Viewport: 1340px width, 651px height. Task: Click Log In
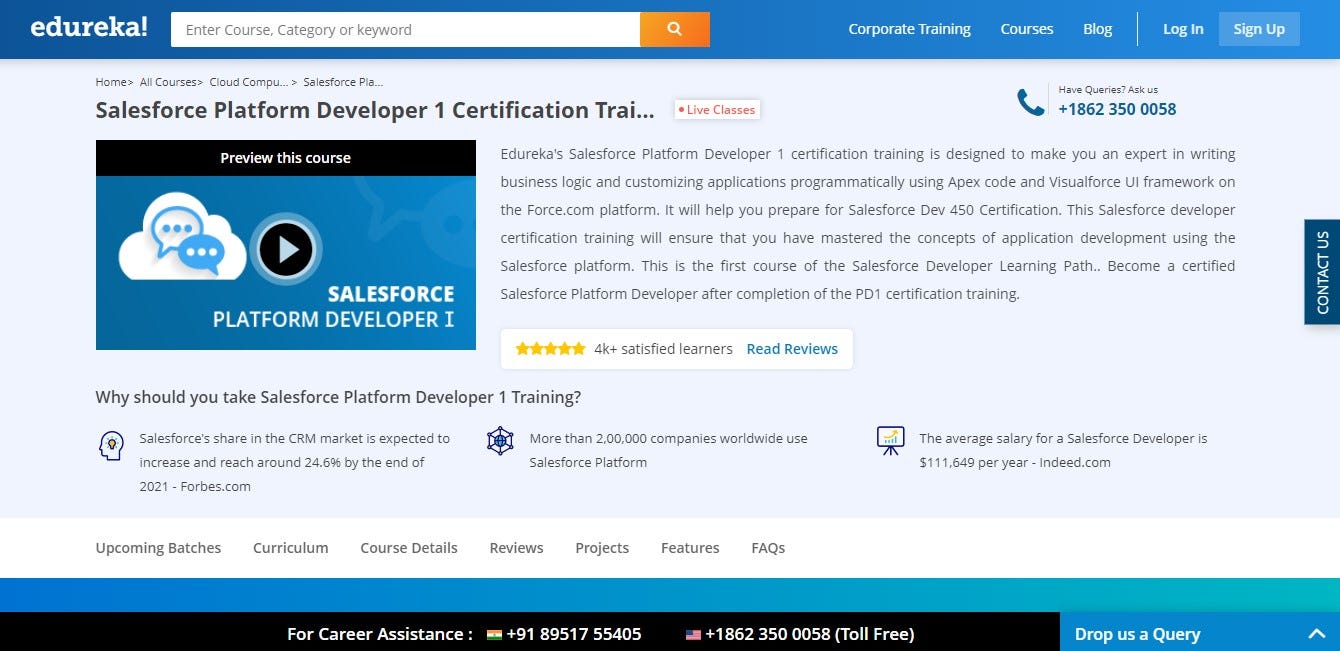[1183, 29]
